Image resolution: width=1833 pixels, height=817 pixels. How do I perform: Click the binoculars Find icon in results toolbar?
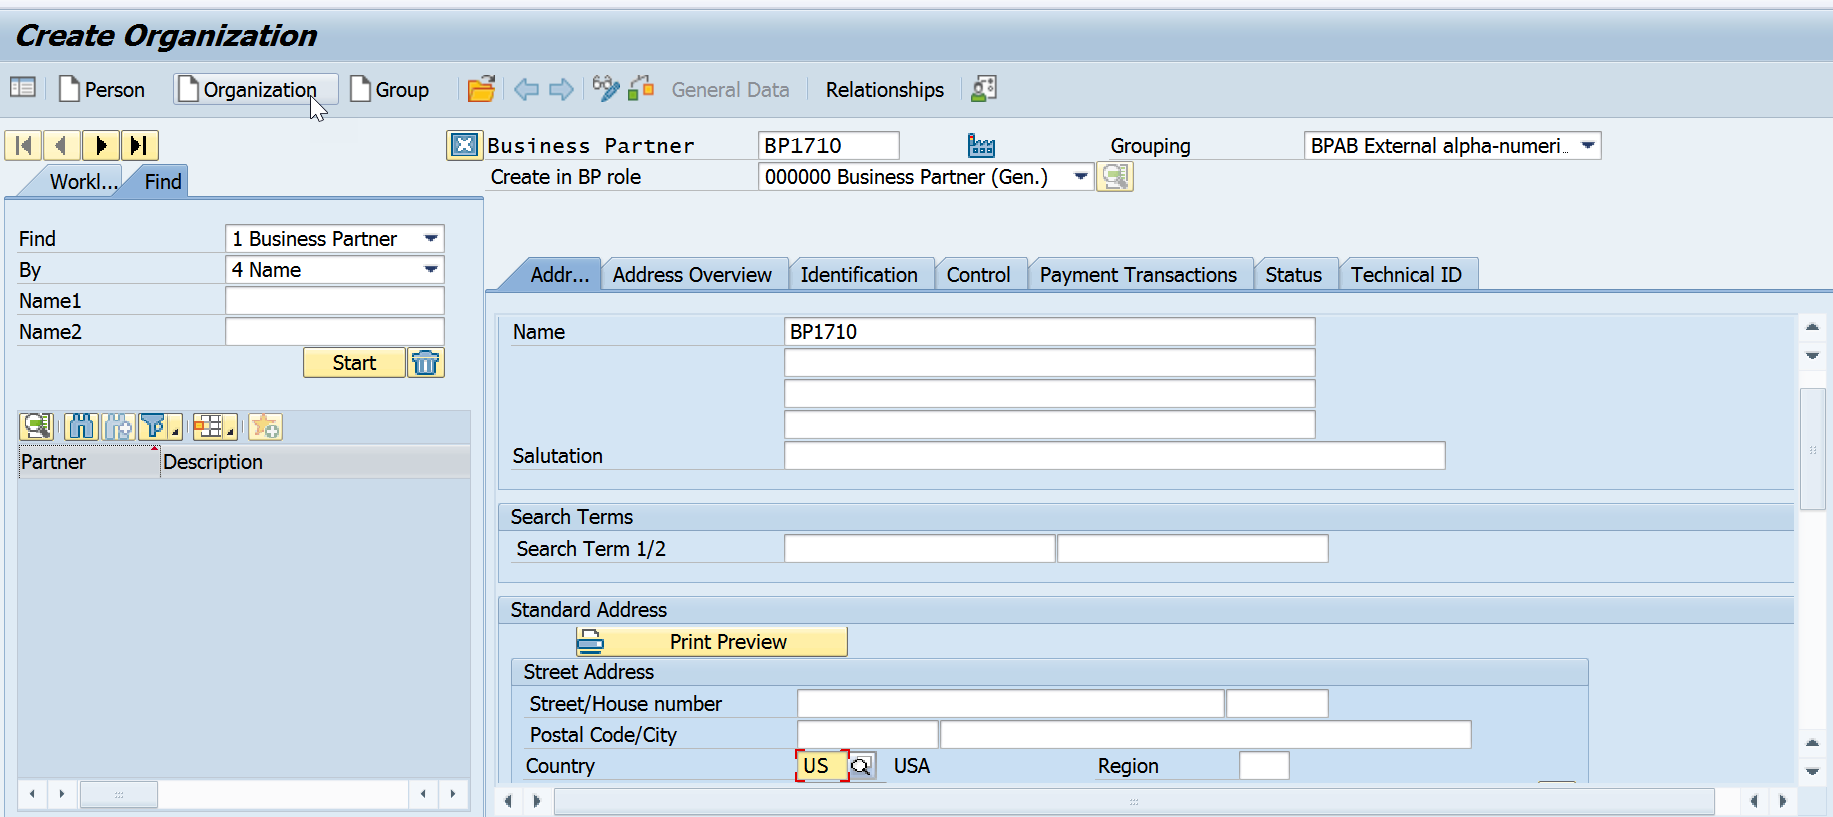[81, 428]
